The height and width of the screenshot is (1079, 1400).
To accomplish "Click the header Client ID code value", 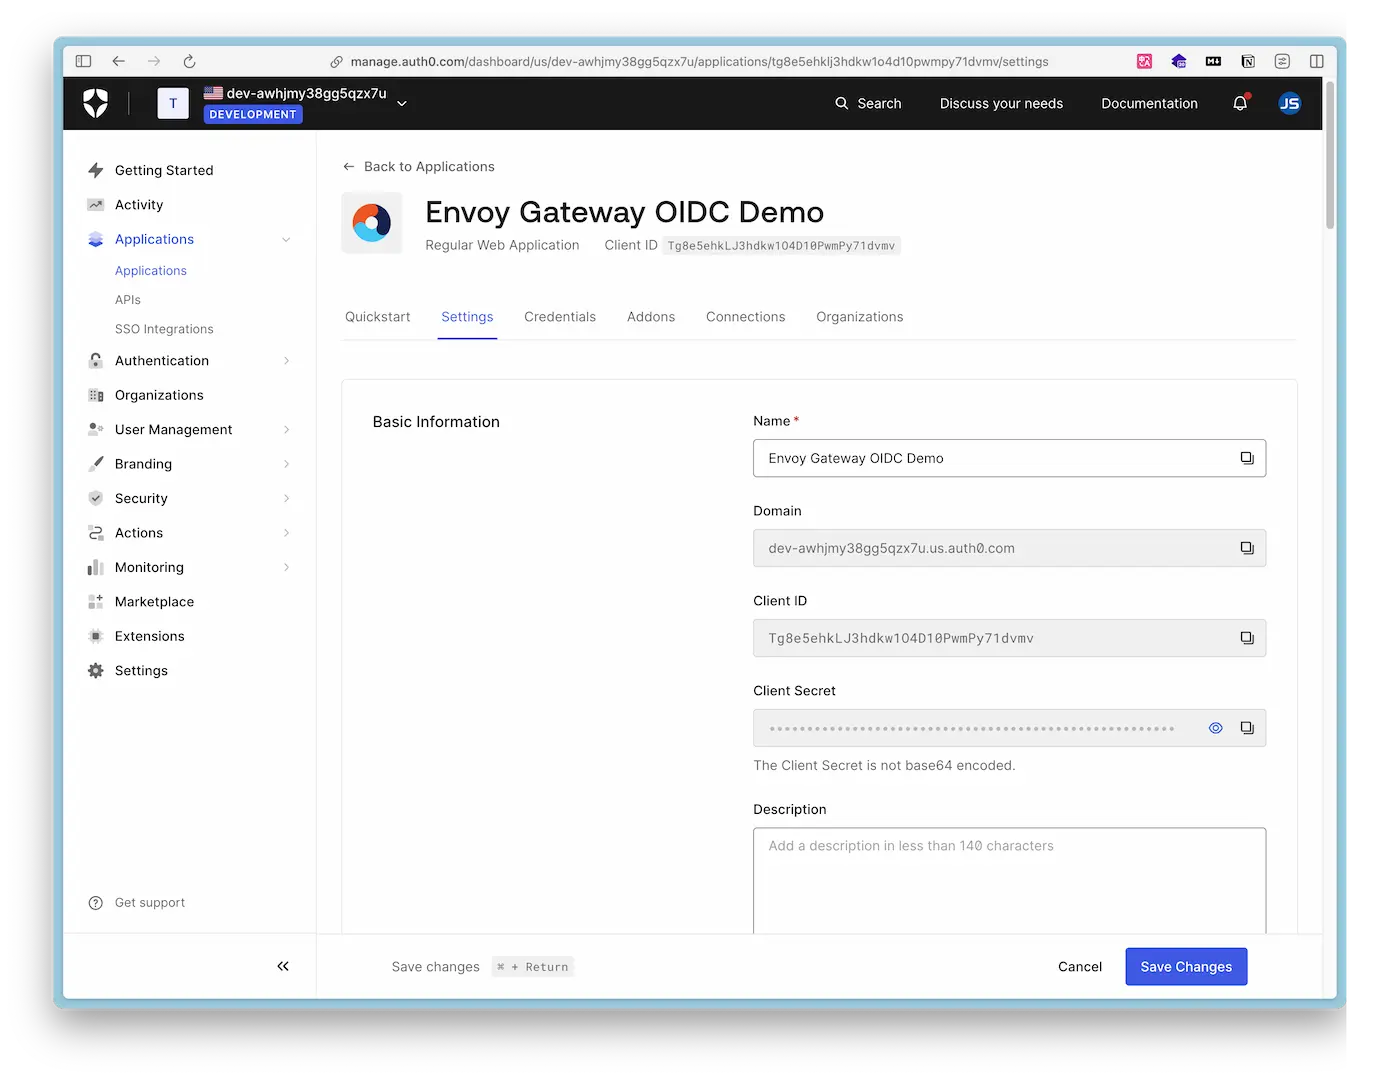I will pos(781,246).
